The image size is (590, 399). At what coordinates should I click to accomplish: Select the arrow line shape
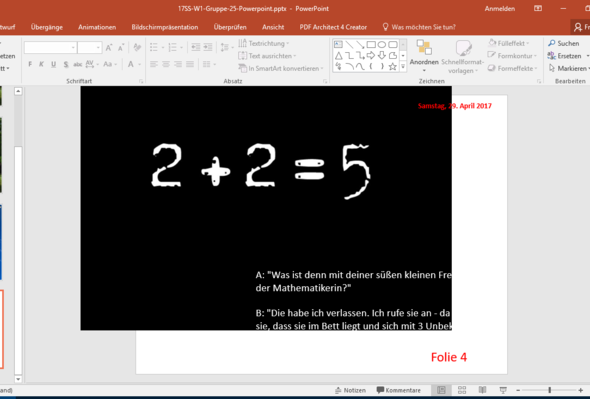pos(360,44)
